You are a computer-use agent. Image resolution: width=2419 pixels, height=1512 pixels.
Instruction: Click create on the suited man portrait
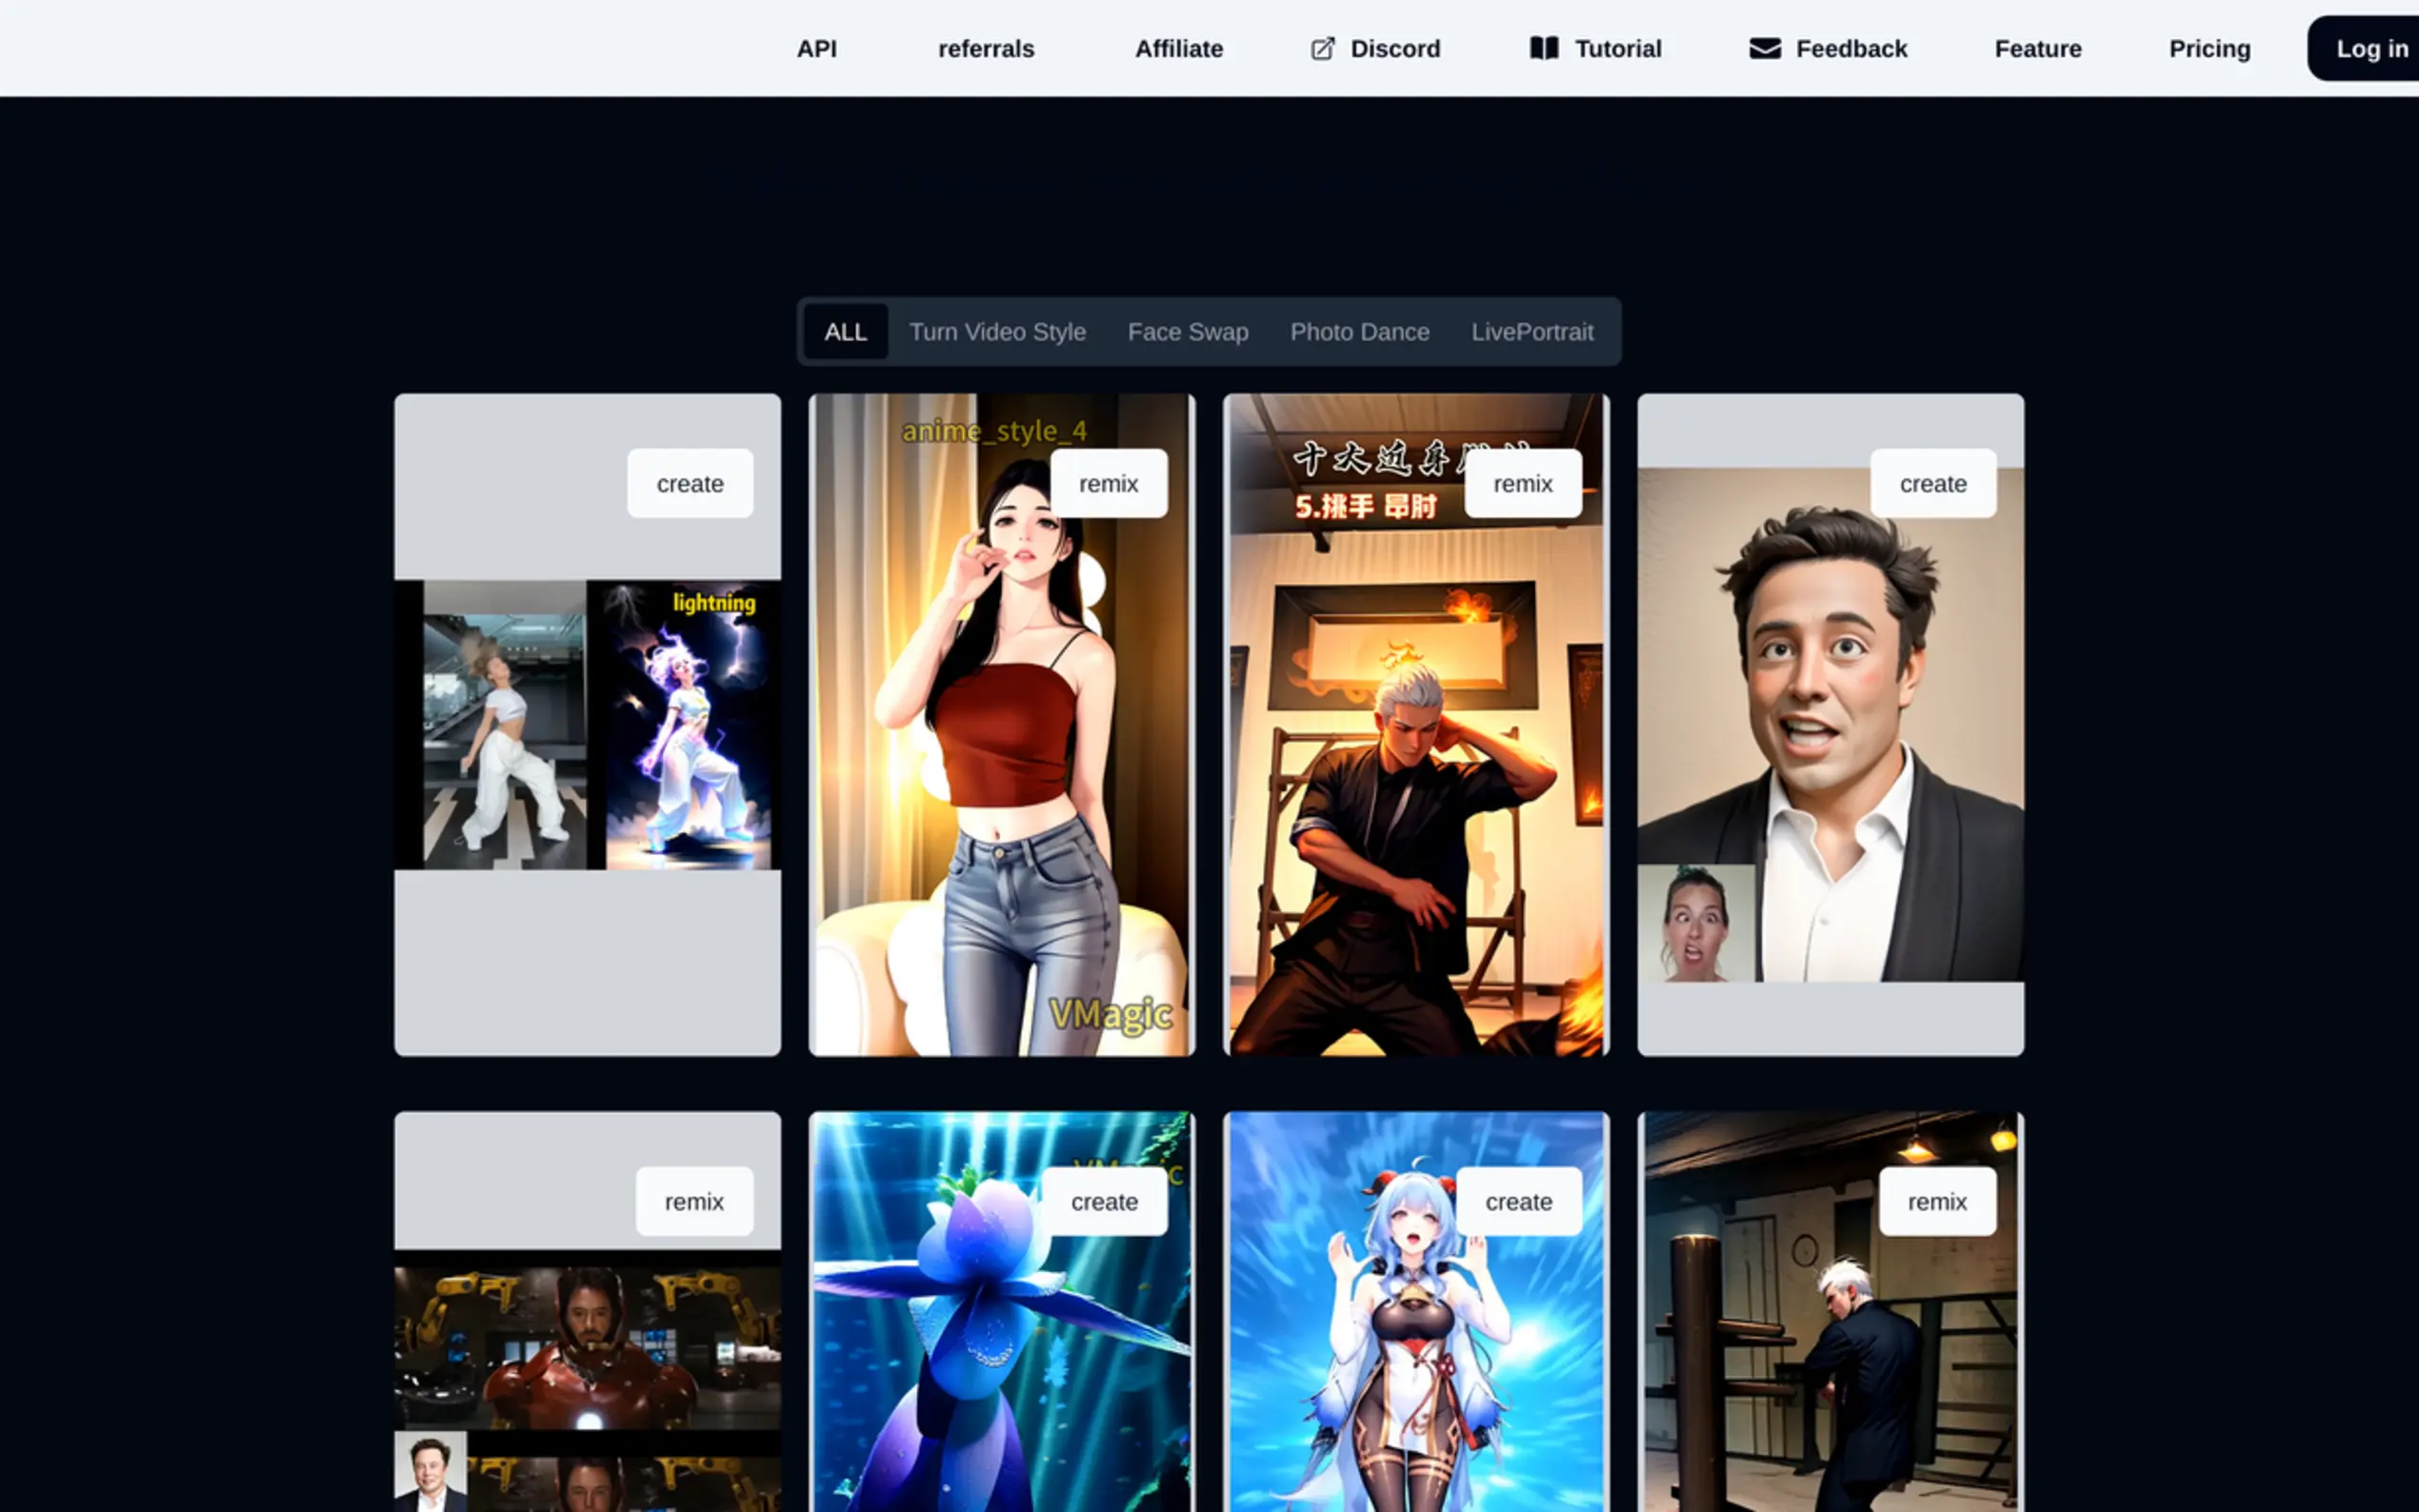click(1932, 484)
